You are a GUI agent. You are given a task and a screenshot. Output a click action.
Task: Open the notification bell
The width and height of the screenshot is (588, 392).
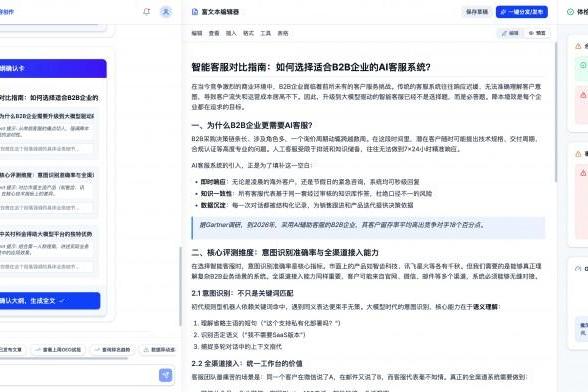click(147, 12)
